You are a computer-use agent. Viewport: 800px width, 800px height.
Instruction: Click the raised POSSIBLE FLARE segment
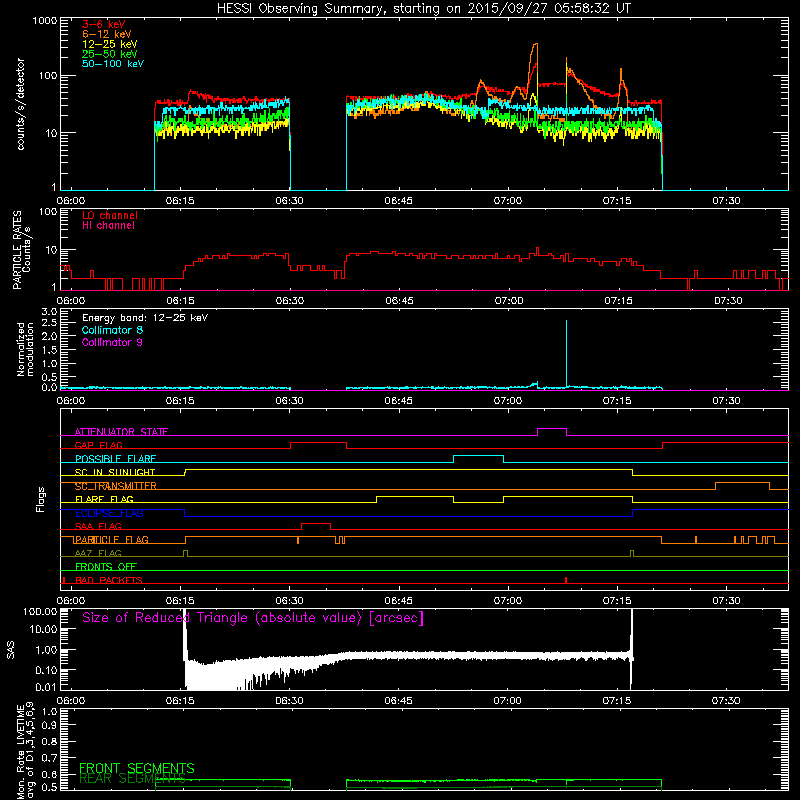point(479,456)
